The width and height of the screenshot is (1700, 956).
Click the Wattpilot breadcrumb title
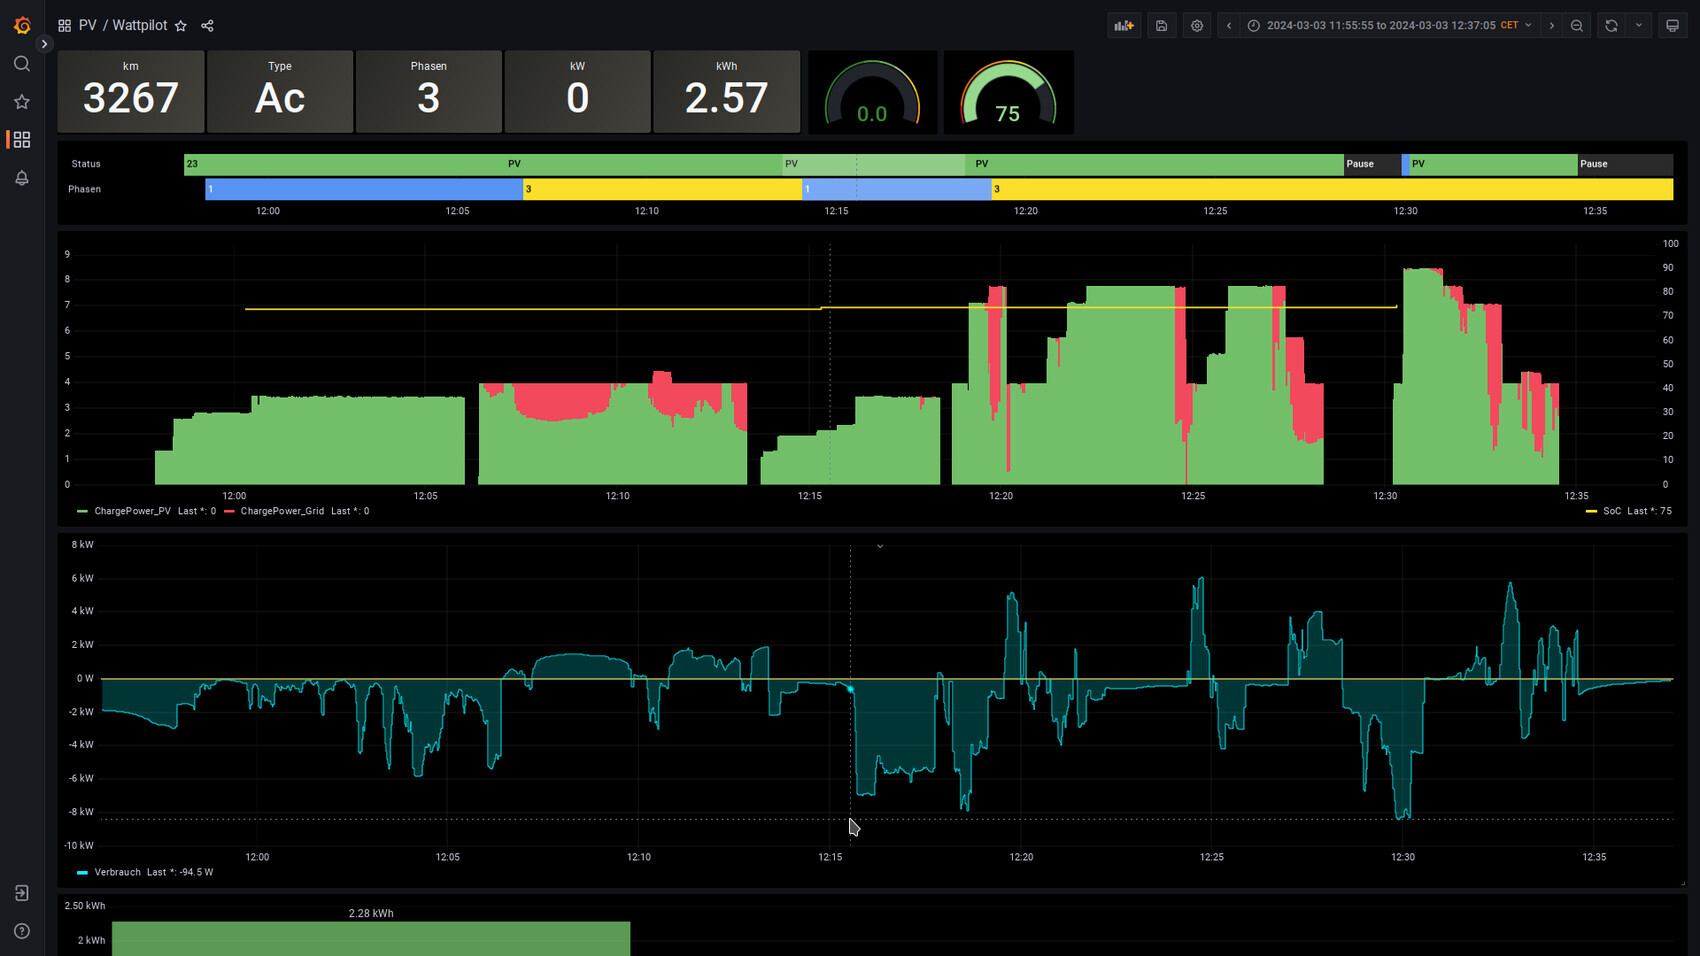coord(140,26)
